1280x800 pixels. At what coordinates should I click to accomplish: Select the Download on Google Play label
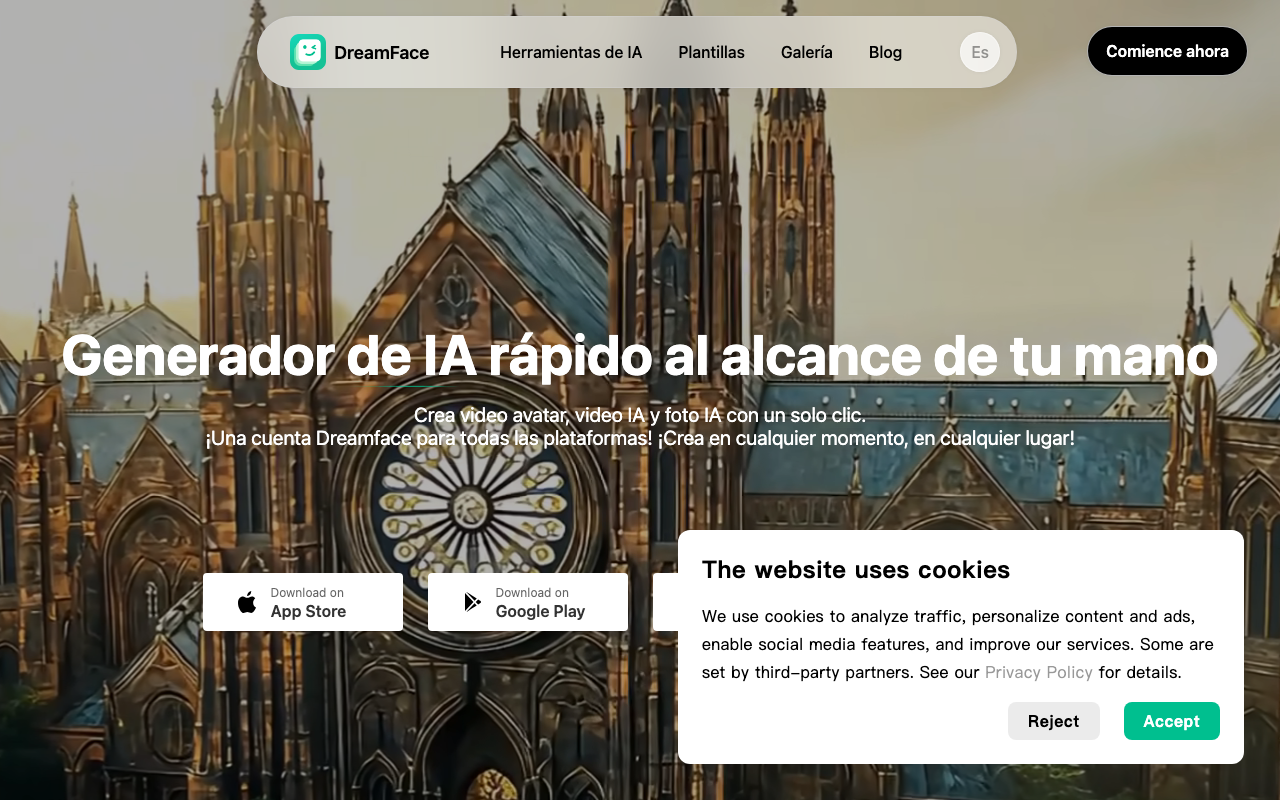click(540, 602)
